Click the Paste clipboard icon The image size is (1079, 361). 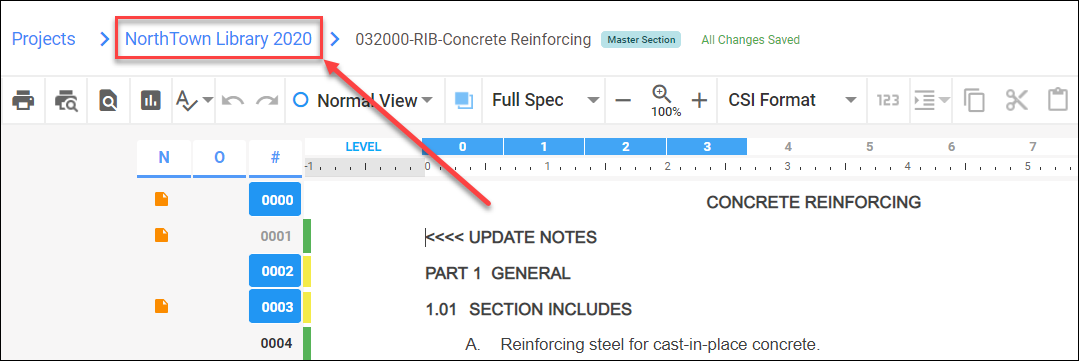[x=1057, y=100]
